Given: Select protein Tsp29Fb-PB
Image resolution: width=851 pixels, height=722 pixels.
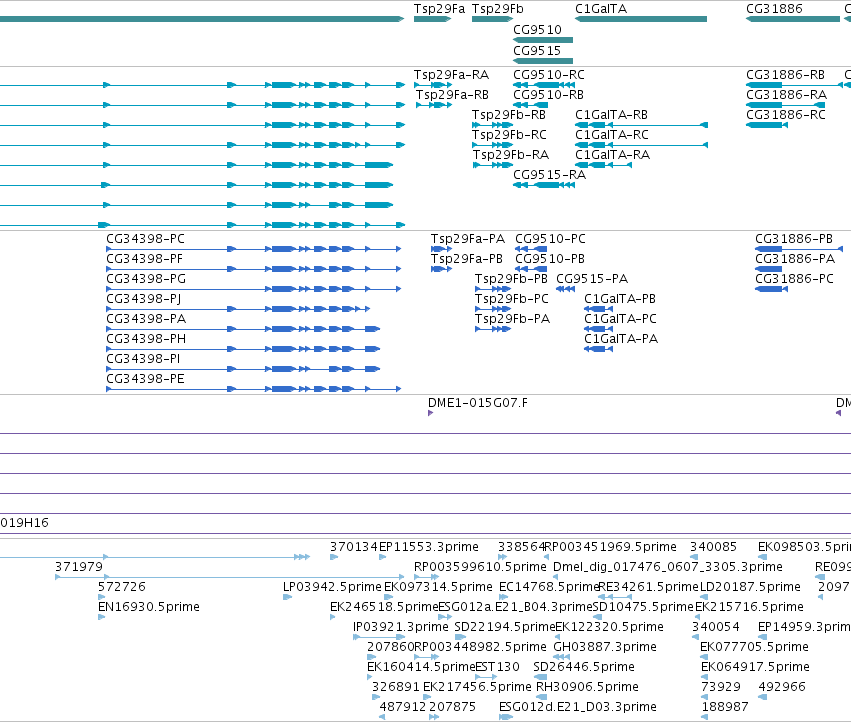Looking at the screenshot, I should tap(511, 280).
